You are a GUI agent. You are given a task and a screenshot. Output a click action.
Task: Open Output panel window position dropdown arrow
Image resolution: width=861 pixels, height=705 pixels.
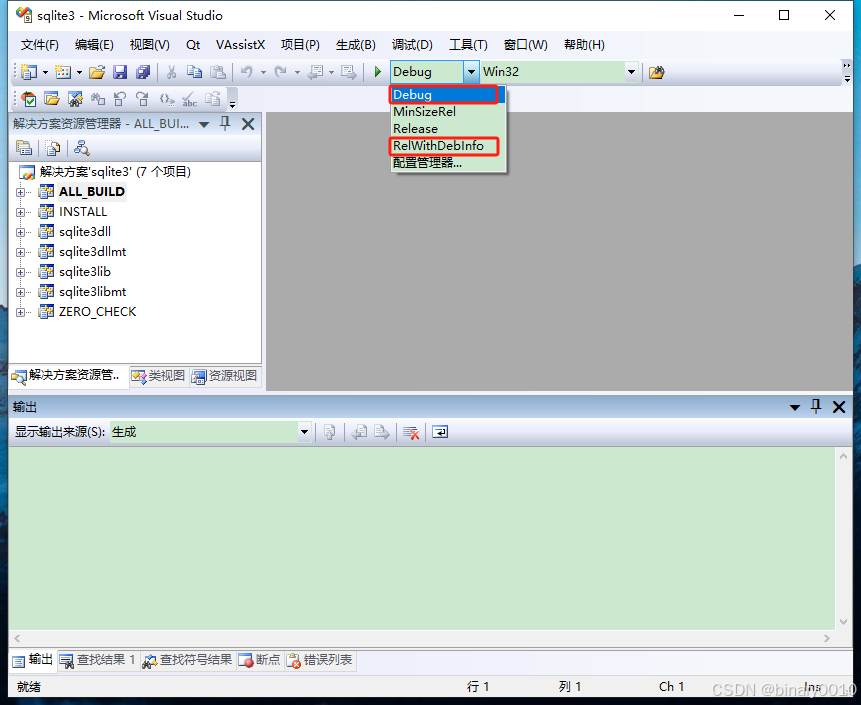pyautogui.click(x=795, y=407)
